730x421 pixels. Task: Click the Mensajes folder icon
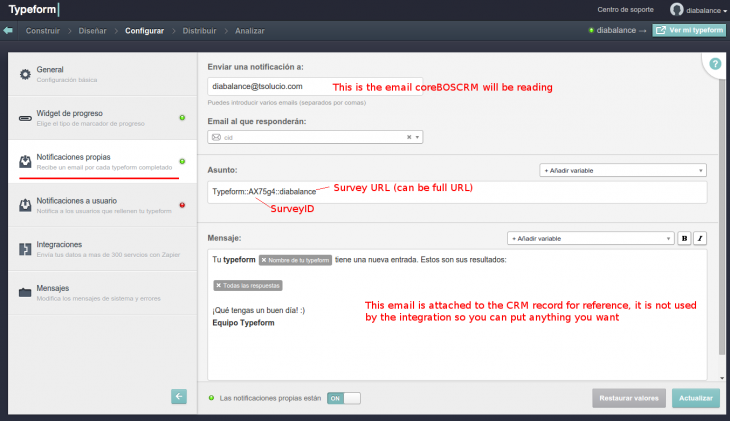click(25, 293)
